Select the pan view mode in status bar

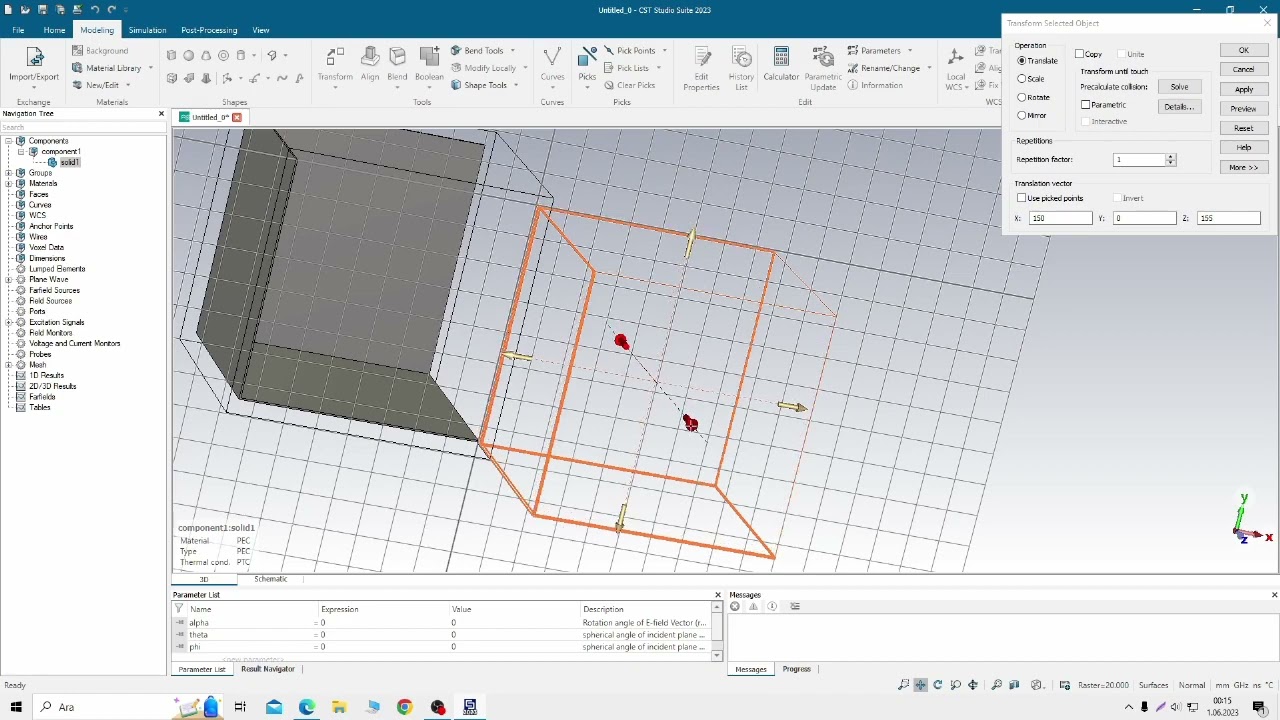coord(921,685)
